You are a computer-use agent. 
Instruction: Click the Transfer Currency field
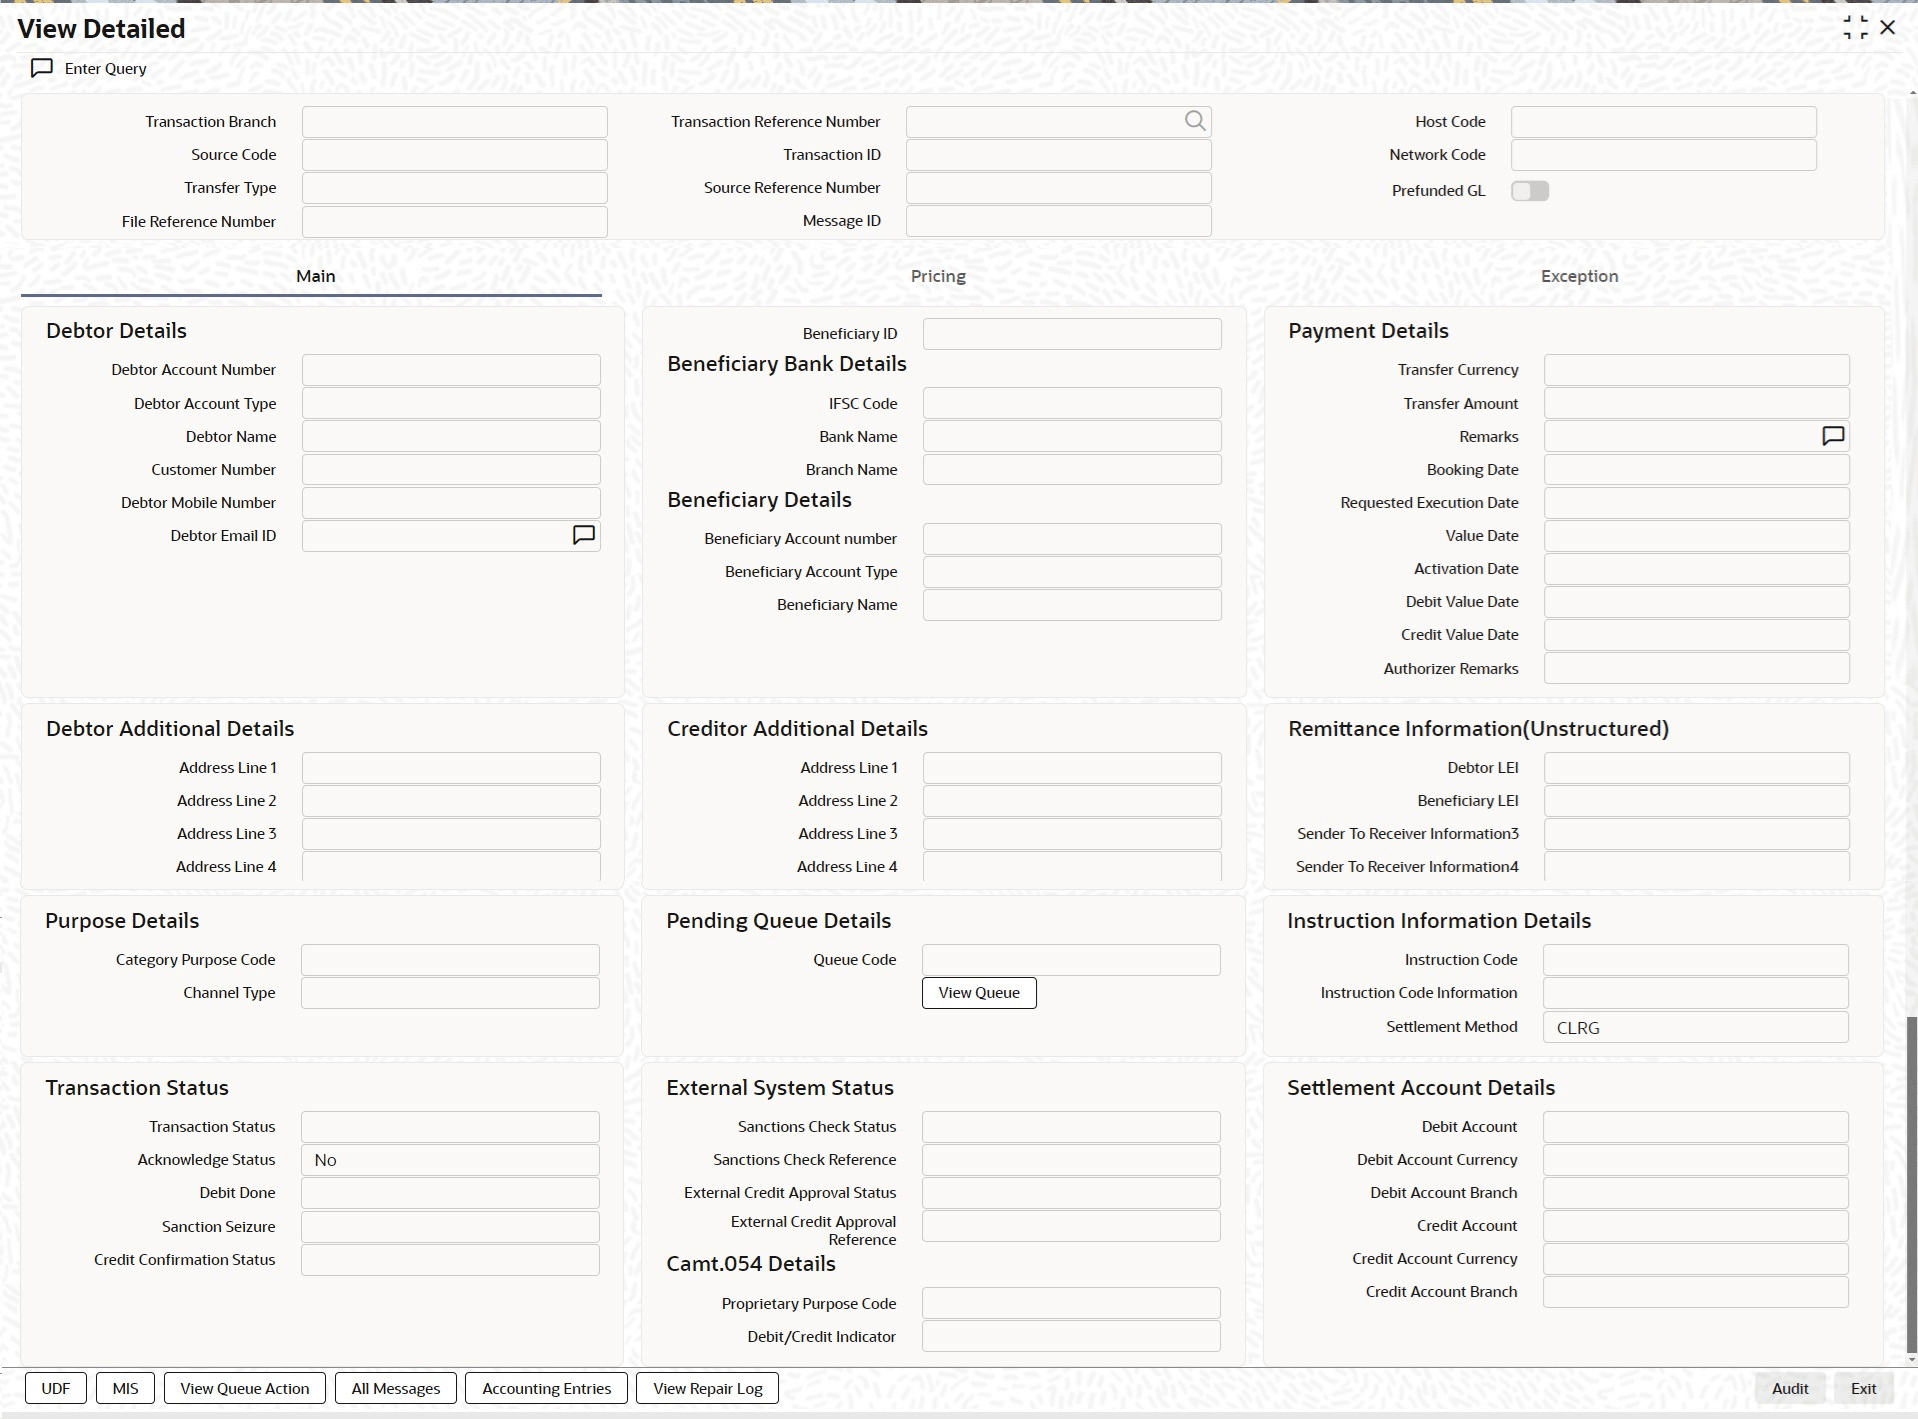tap(1697, 370)
